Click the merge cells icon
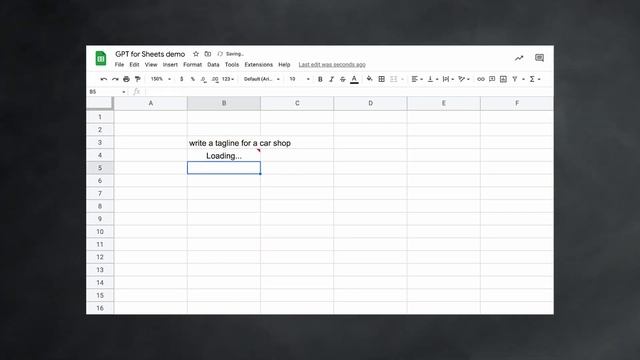640x360 pixels. (393, 79)
